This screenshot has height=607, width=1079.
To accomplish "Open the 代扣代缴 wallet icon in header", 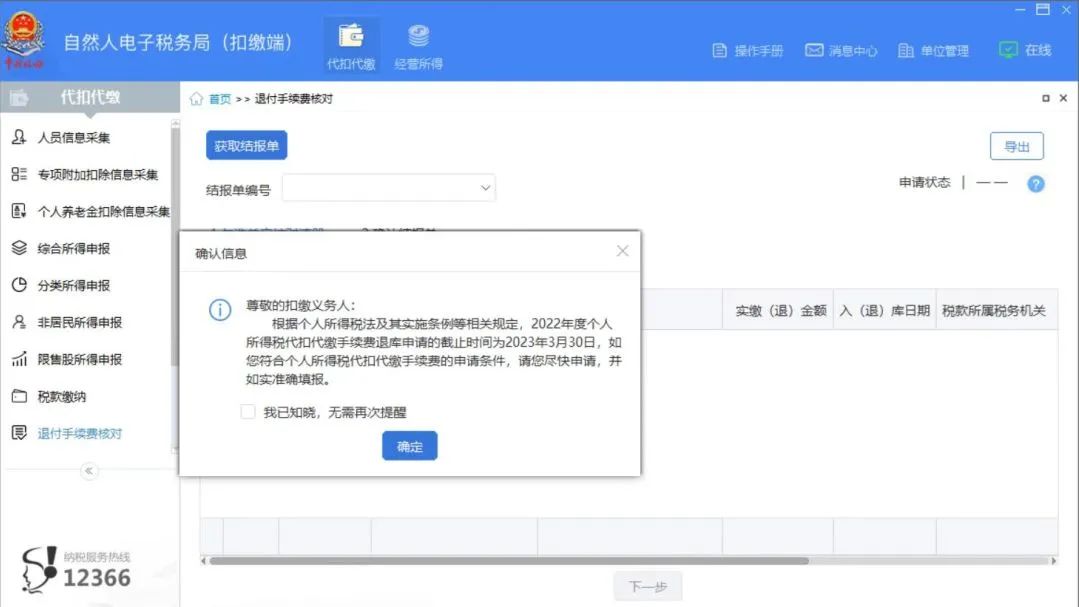I will click(351, 36).
